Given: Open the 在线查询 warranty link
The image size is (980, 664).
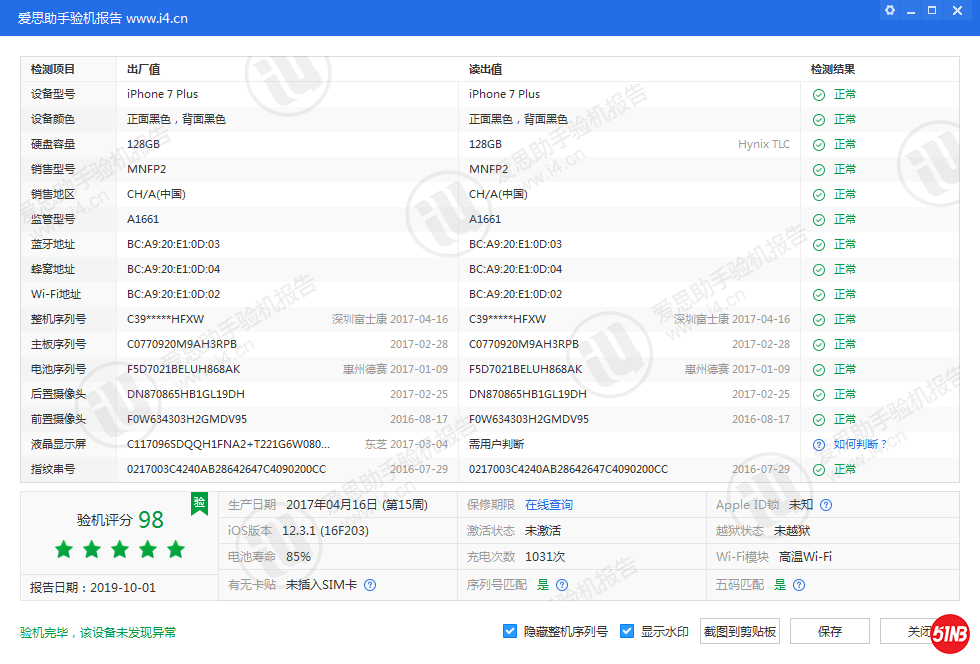Looking at the screenshot, I should point(549,506).
